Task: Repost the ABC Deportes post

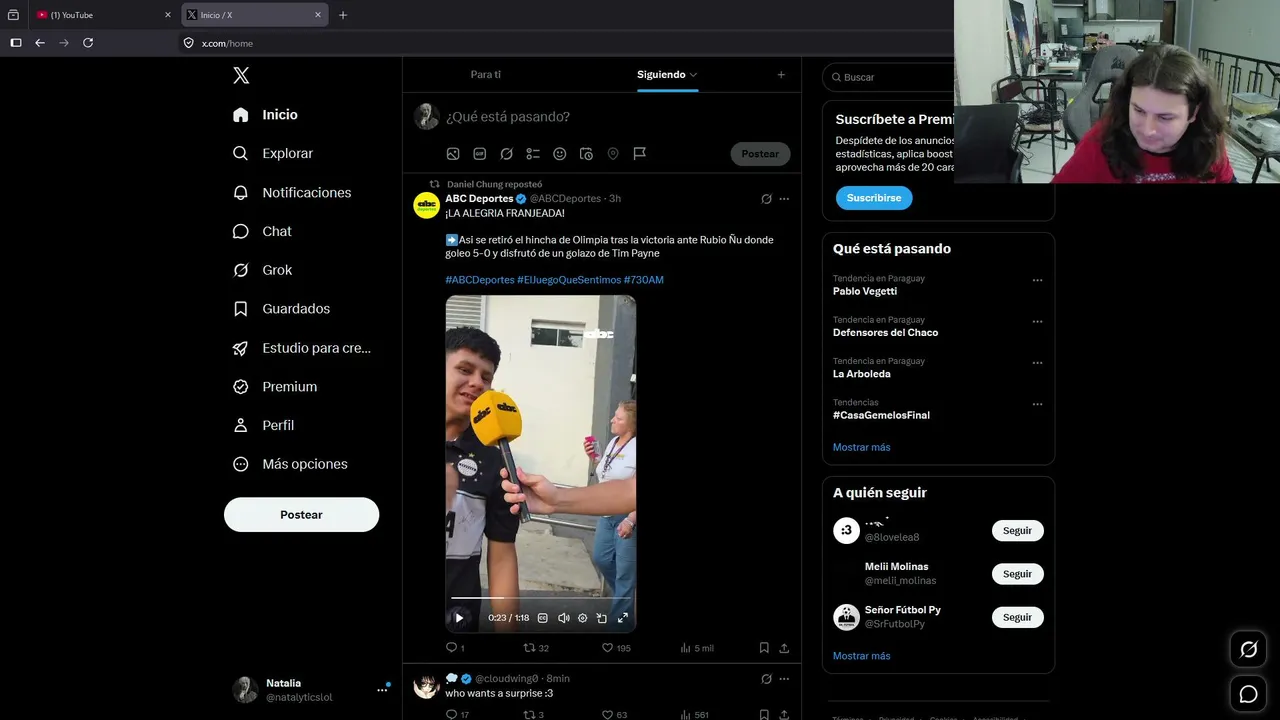Action: point(536,648)
